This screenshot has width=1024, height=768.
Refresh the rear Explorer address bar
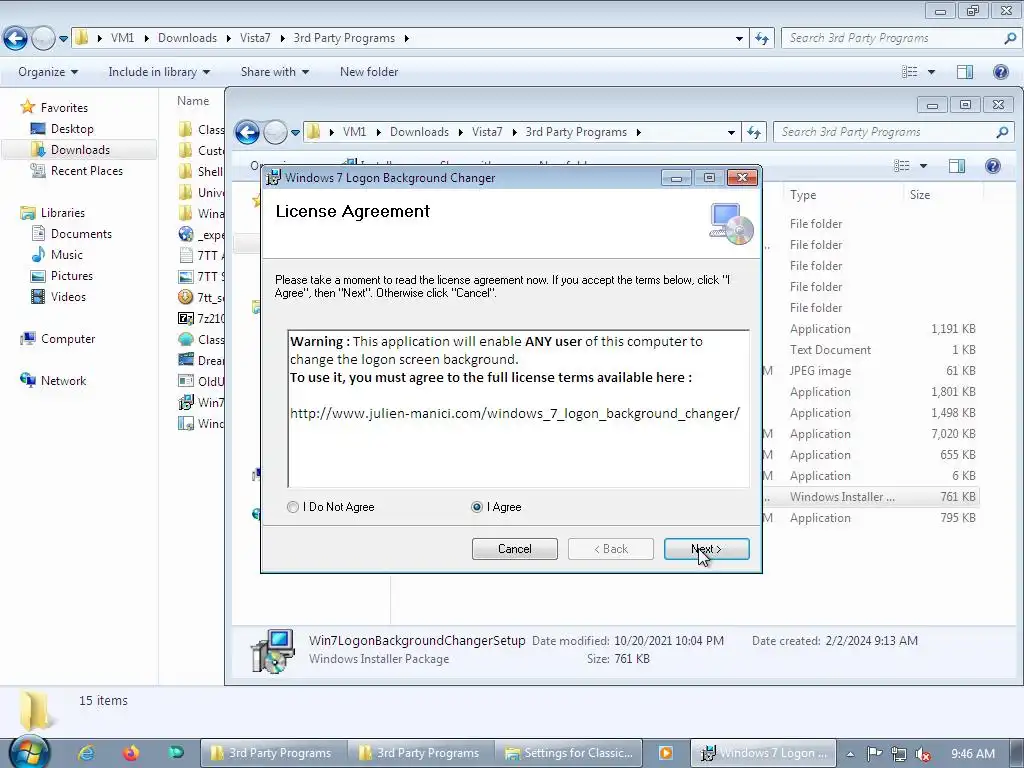(x=761, y=39)
